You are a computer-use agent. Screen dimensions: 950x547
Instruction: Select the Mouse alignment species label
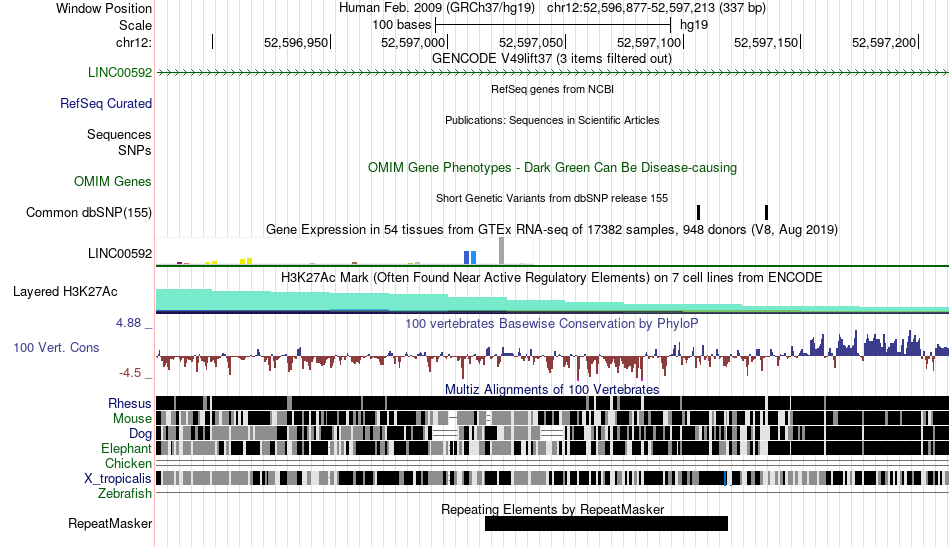[132, 419]
